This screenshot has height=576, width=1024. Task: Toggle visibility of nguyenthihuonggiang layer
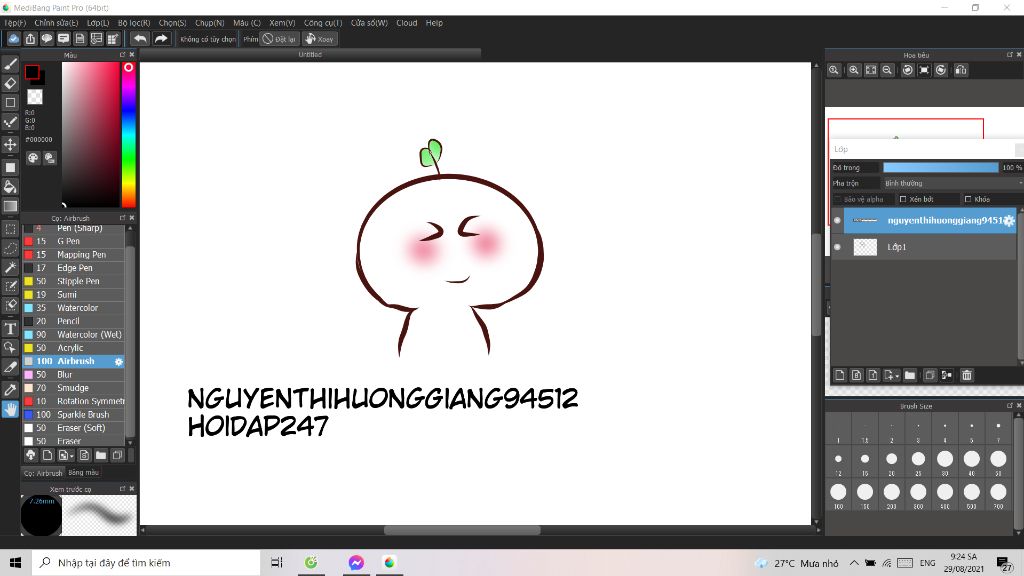click(837, 221)
